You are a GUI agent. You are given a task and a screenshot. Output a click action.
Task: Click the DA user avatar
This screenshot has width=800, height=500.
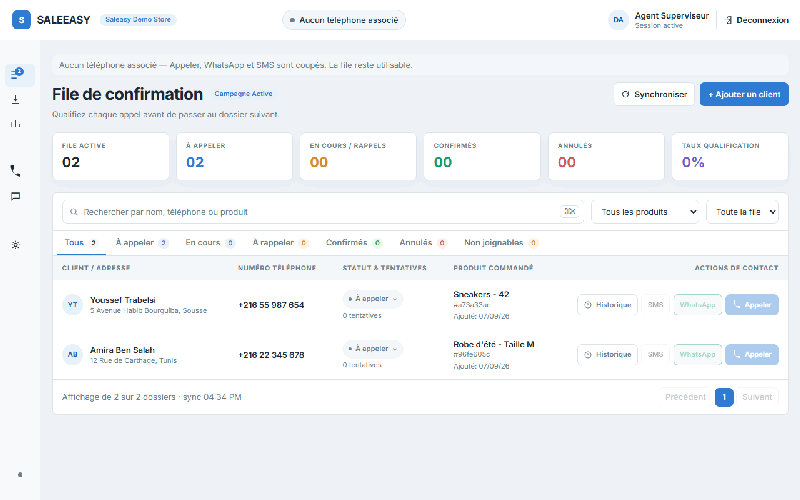[618, 20]
